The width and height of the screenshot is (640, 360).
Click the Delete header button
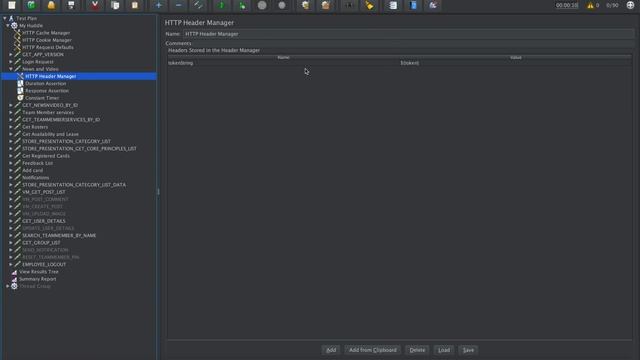coord(417,350)
